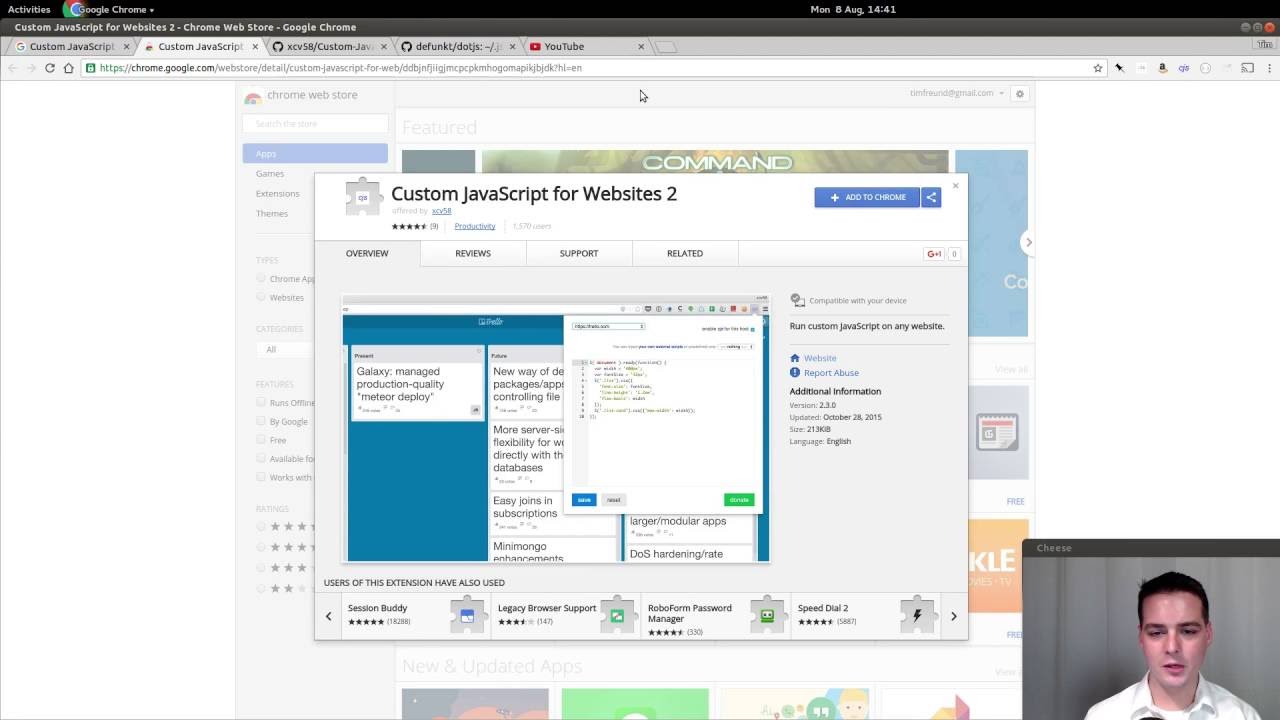This screenshot has width=1280, height=720.
Task: Select the Chrome Apps type radio
Action: [261, 278]
